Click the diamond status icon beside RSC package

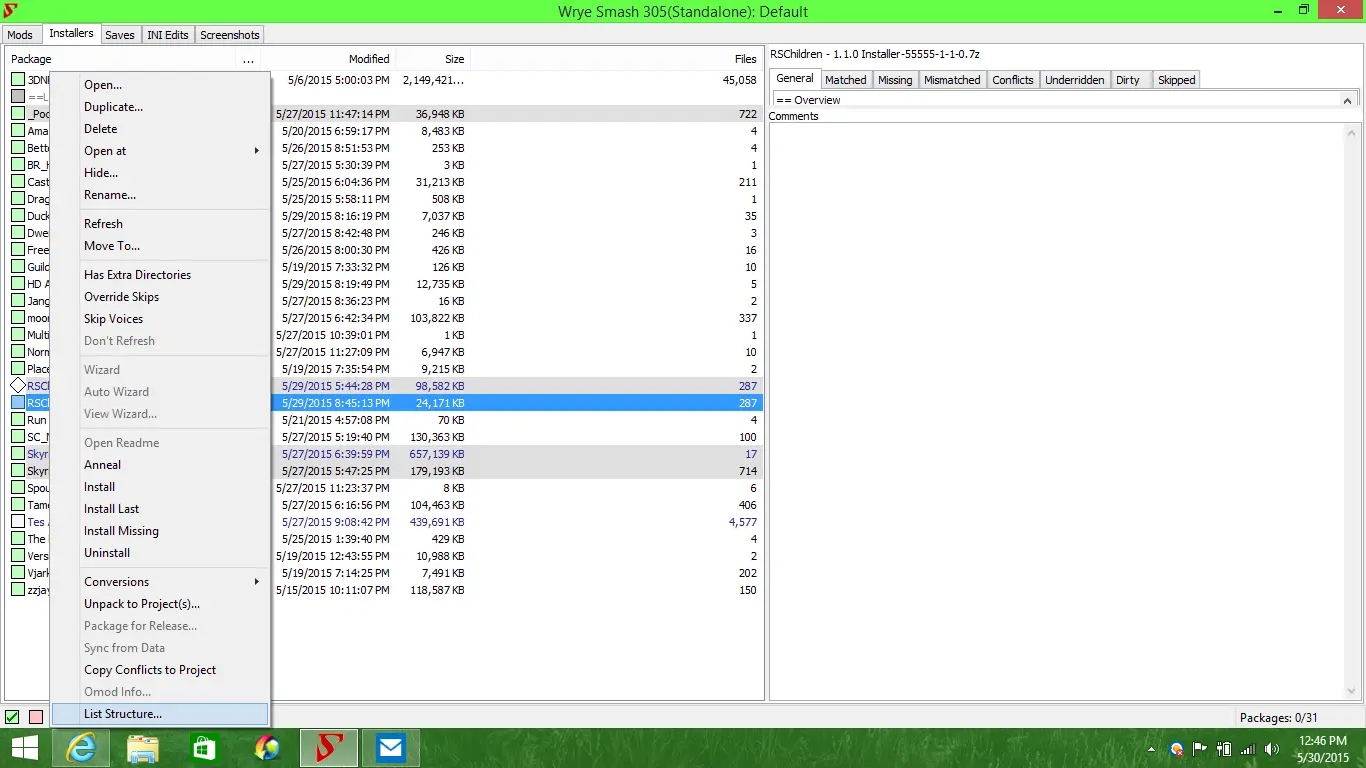pyautogui.click(x=18, y=386)
